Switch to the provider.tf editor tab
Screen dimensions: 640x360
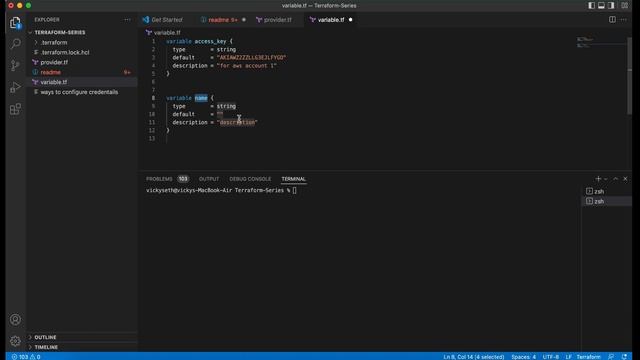tap(278, 20)
